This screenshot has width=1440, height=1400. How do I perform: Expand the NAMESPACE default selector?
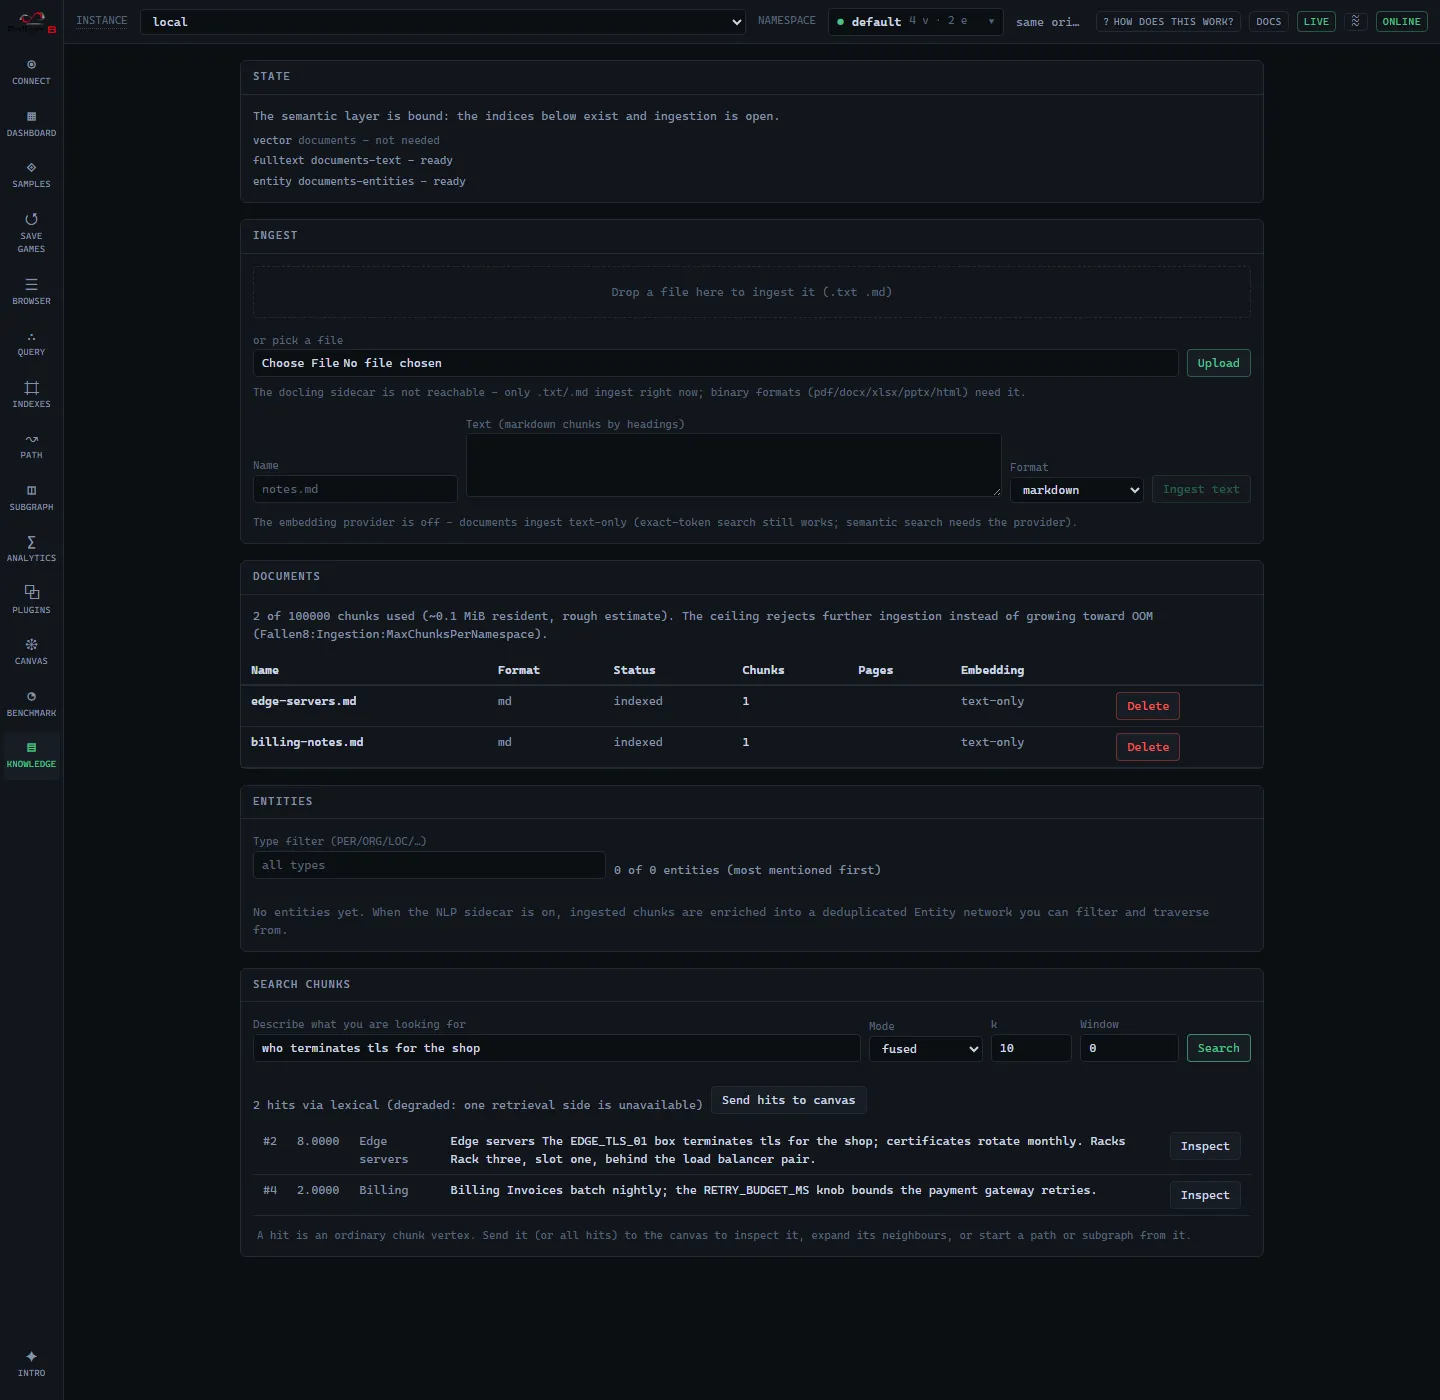coord(915,21)
